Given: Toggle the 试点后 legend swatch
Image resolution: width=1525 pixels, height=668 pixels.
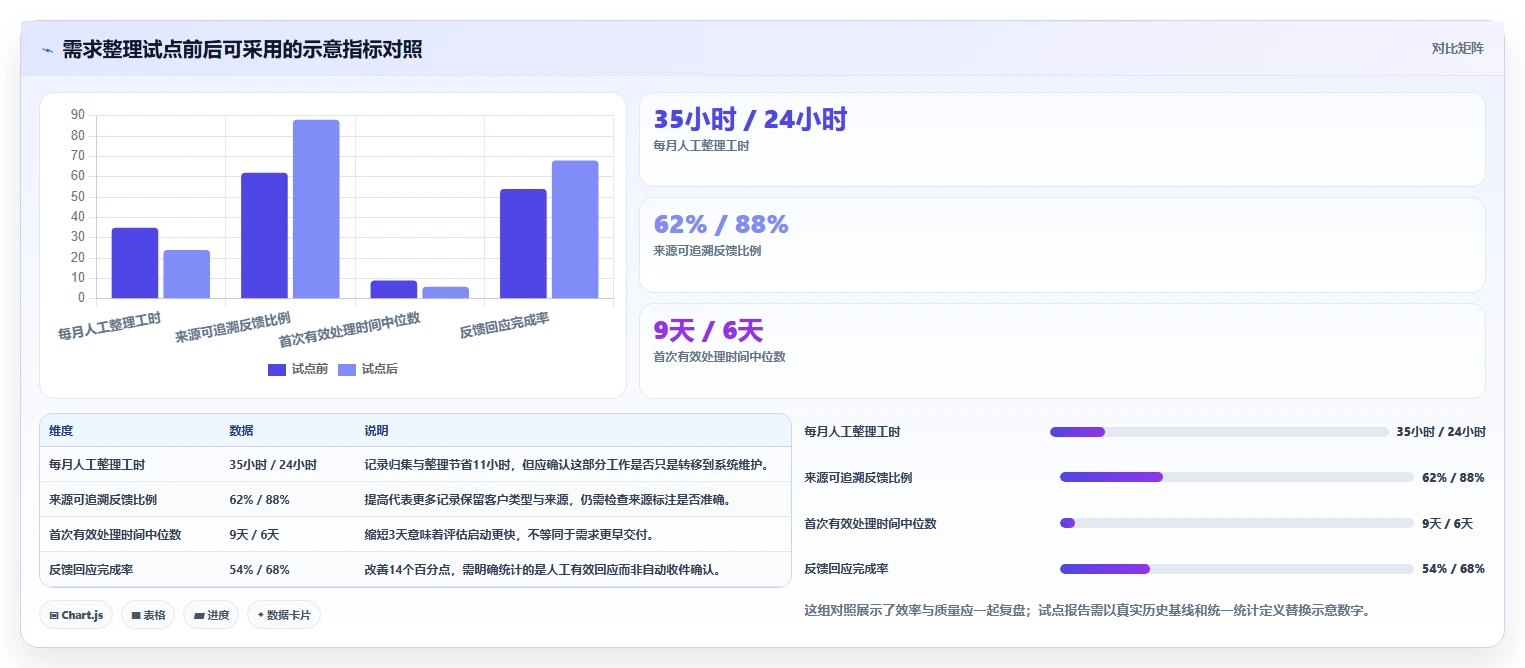Looking at the screenshot, I should [347, 370].
